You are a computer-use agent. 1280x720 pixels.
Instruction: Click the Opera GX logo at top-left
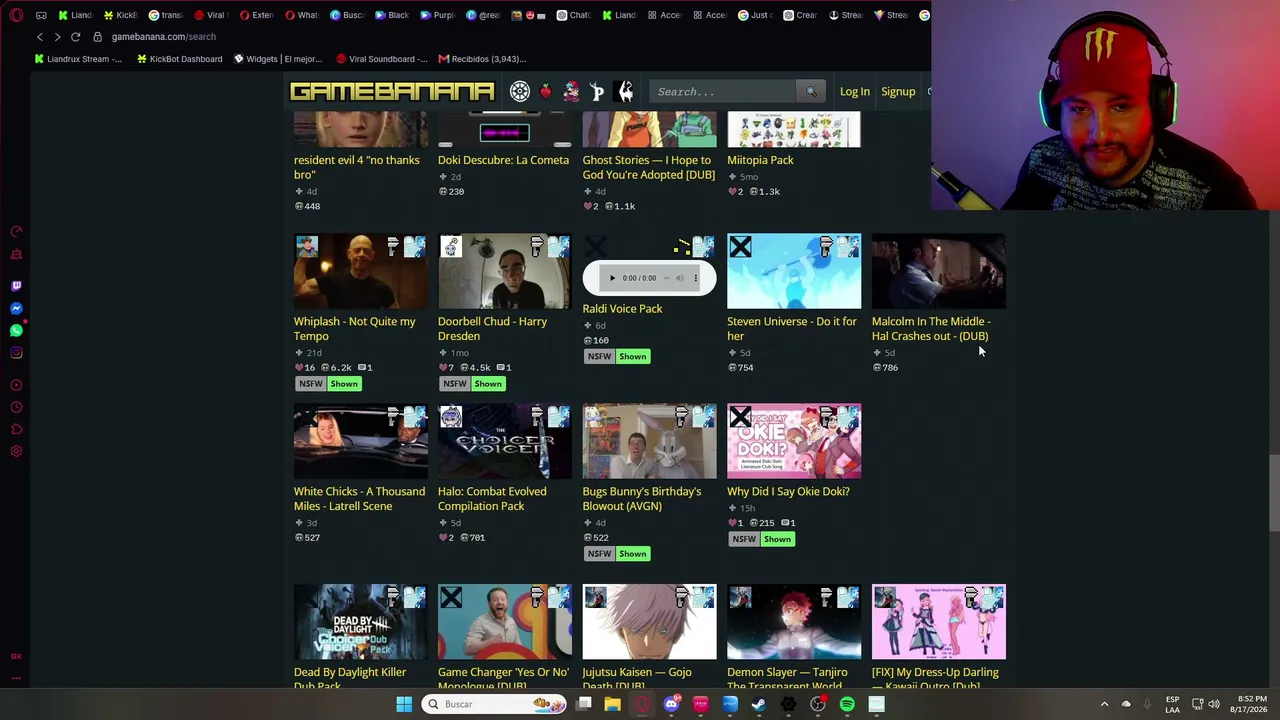click(15, 15)
